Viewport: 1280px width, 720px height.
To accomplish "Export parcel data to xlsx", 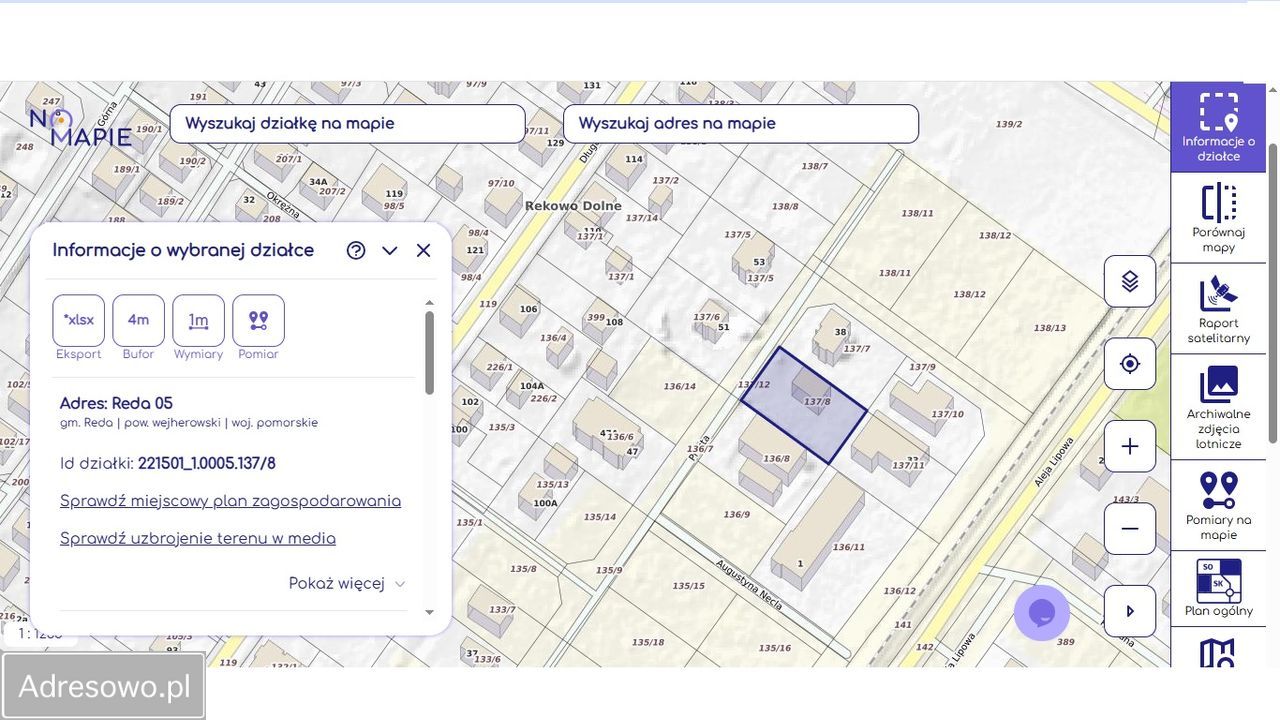I will [79, 320].
